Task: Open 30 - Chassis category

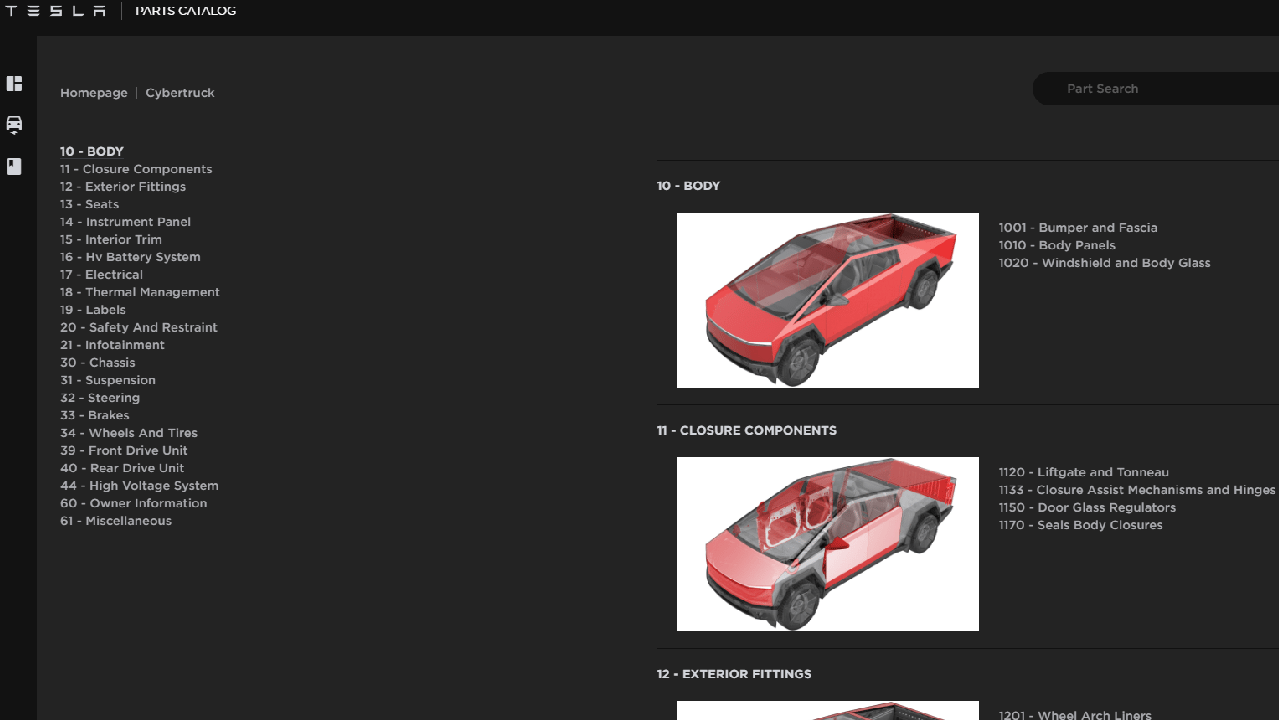Action: [x=98, y=363]
